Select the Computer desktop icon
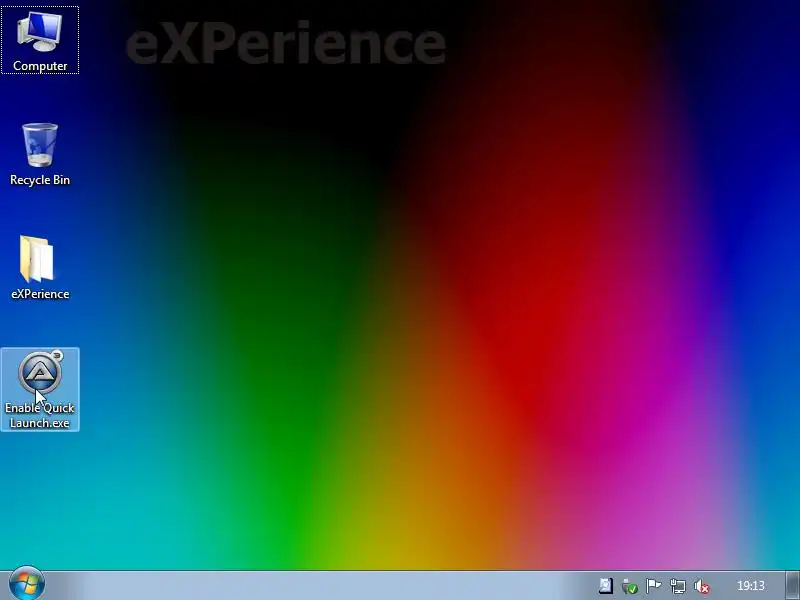This screenshot has height=600, width=800. click(x=40, y=40)
